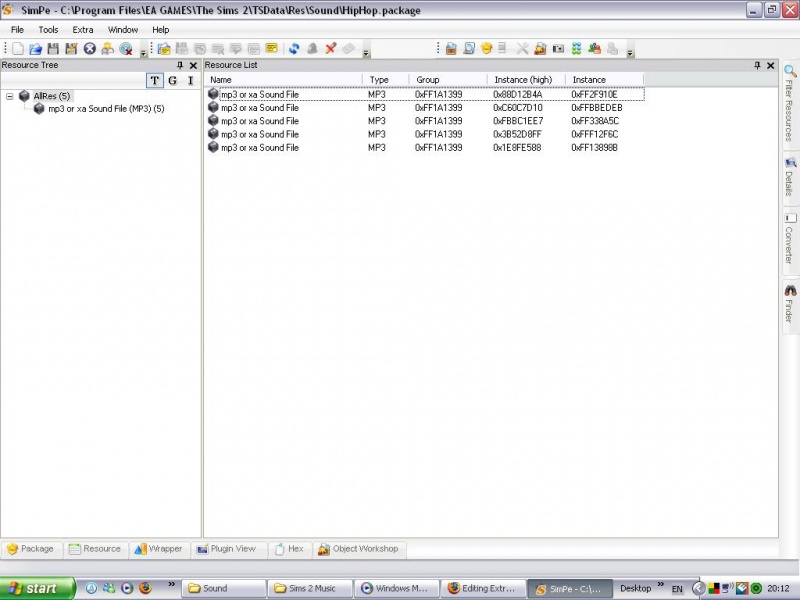Image resolution: width=800 pixels, height=600 pixels.
Task: Select sound file row with instance 0xFF338A5C
Action: click(x=425, y=121)
